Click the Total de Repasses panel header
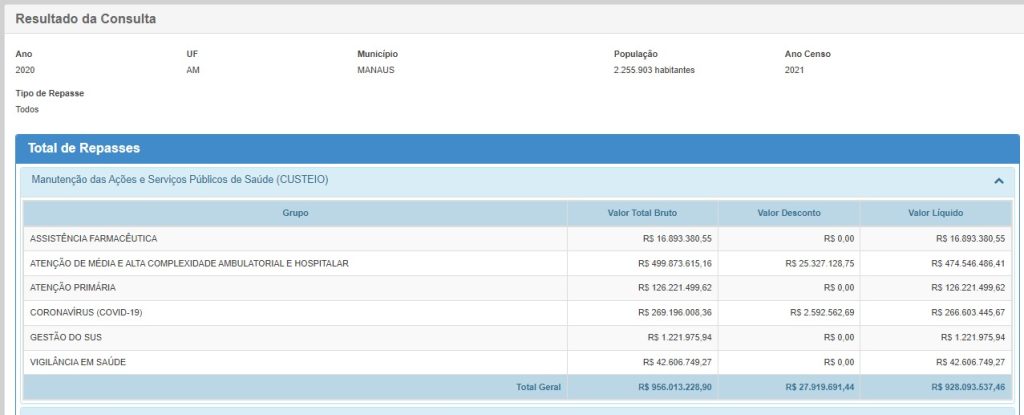The width and height of the screenshot is (1024, 415). pos(84,148)
